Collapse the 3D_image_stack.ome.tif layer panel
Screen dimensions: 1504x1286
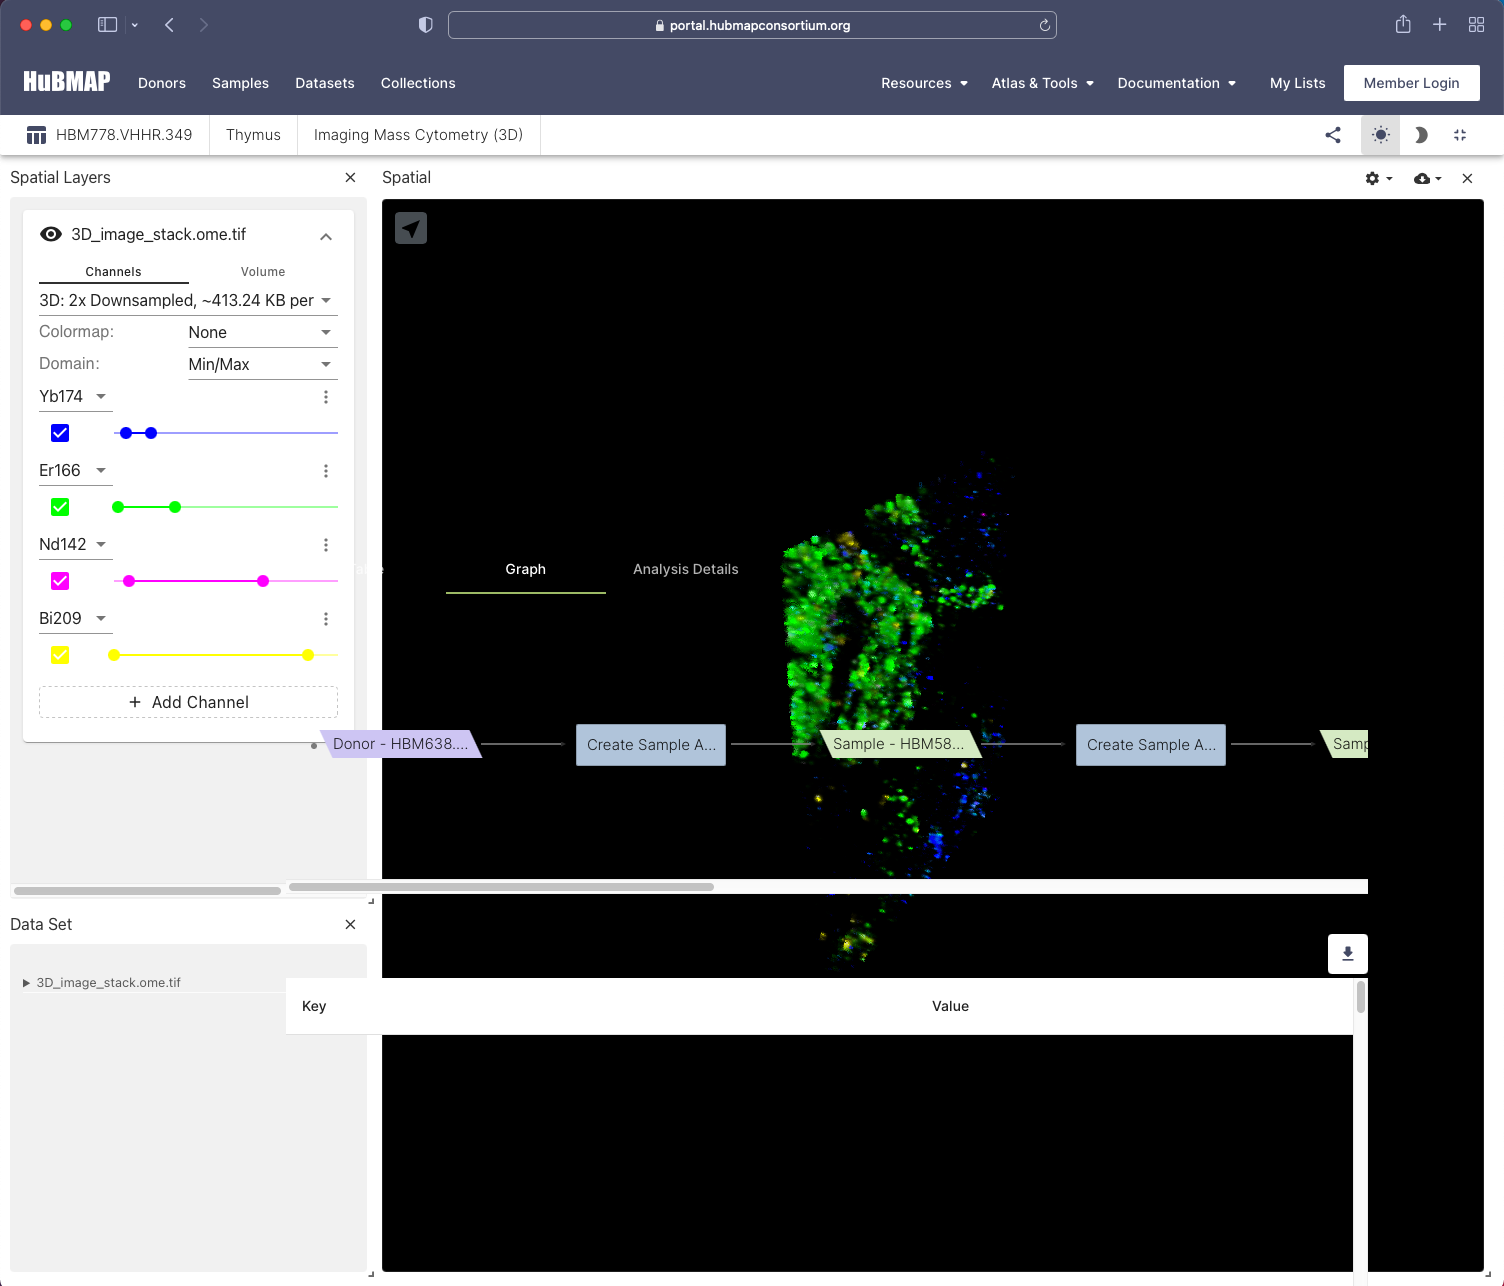tap(326, 237)
